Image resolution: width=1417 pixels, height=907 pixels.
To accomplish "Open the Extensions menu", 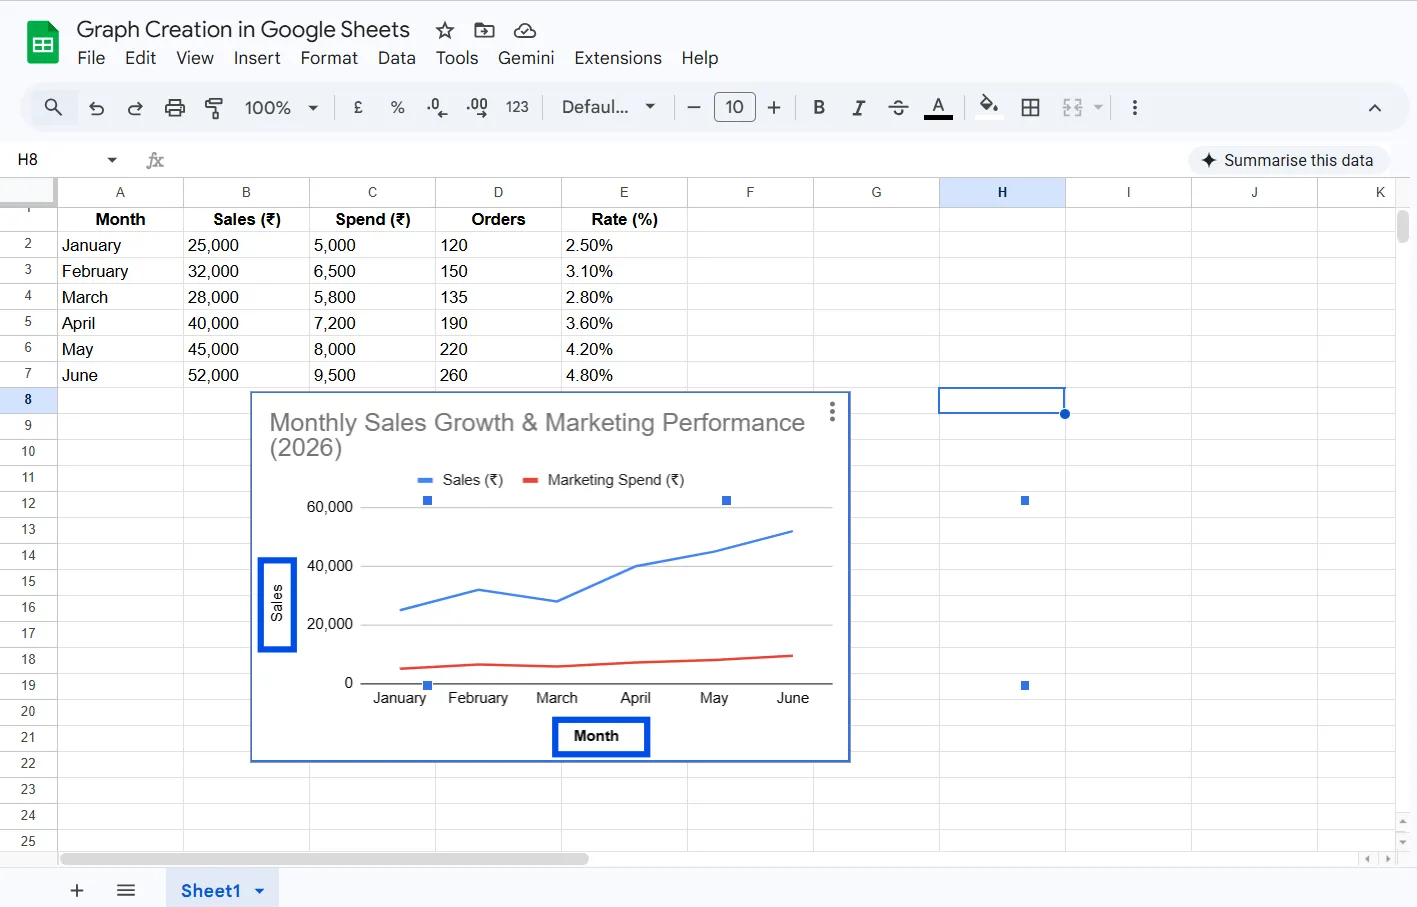I will point(617,58).
